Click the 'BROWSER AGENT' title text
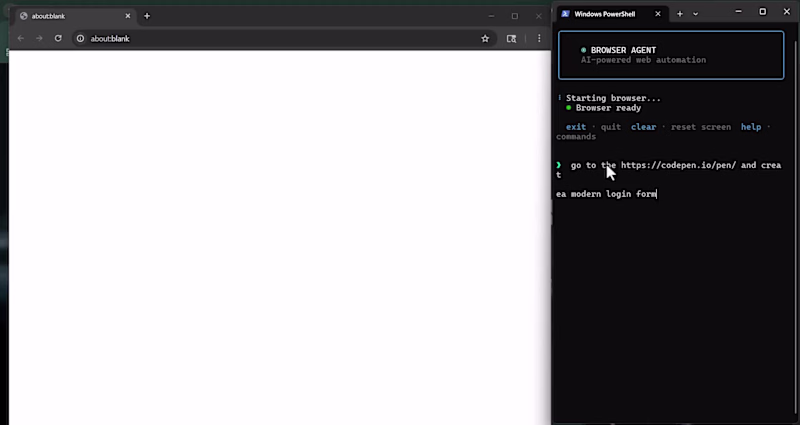This screenshot has height=425, width=800. 623,50
